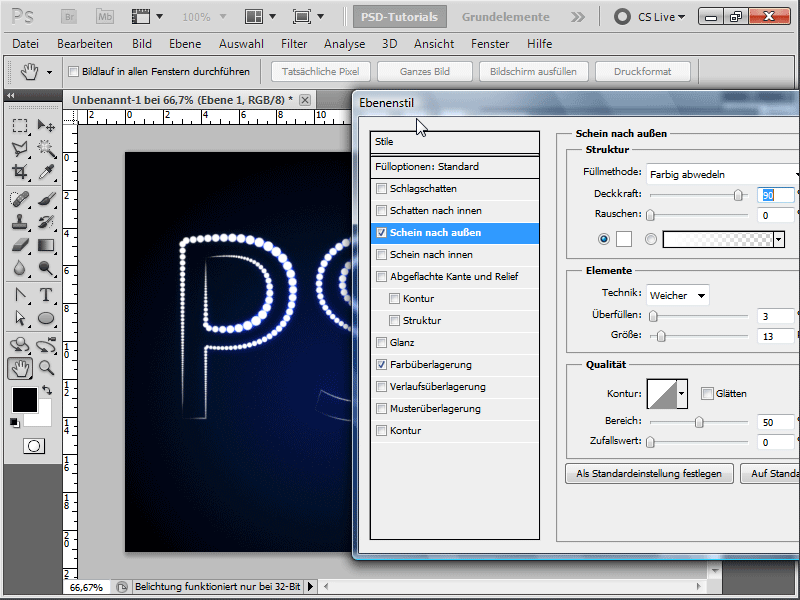Select the History Brush tool

(46, 222)
